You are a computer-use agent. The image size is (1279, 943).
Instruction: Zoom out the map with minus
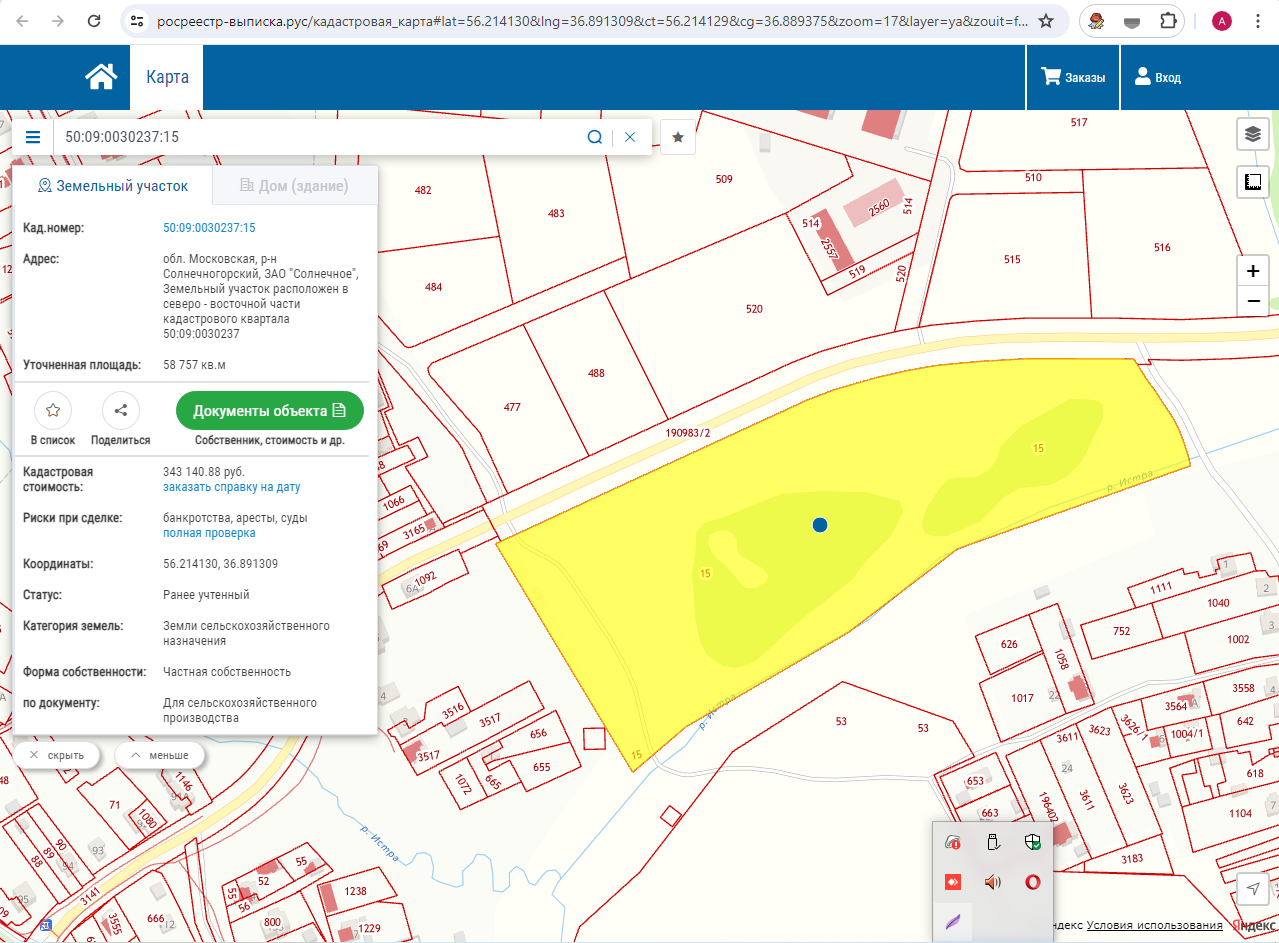1252,302
